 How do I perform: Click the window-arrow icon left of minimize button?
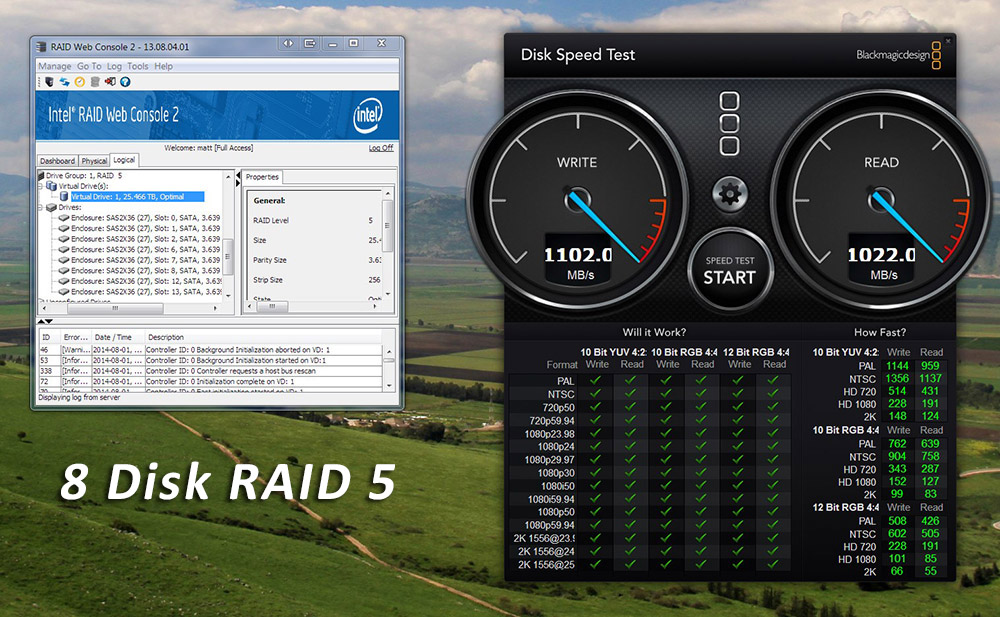pyautogui.click(x=310, y=43)
